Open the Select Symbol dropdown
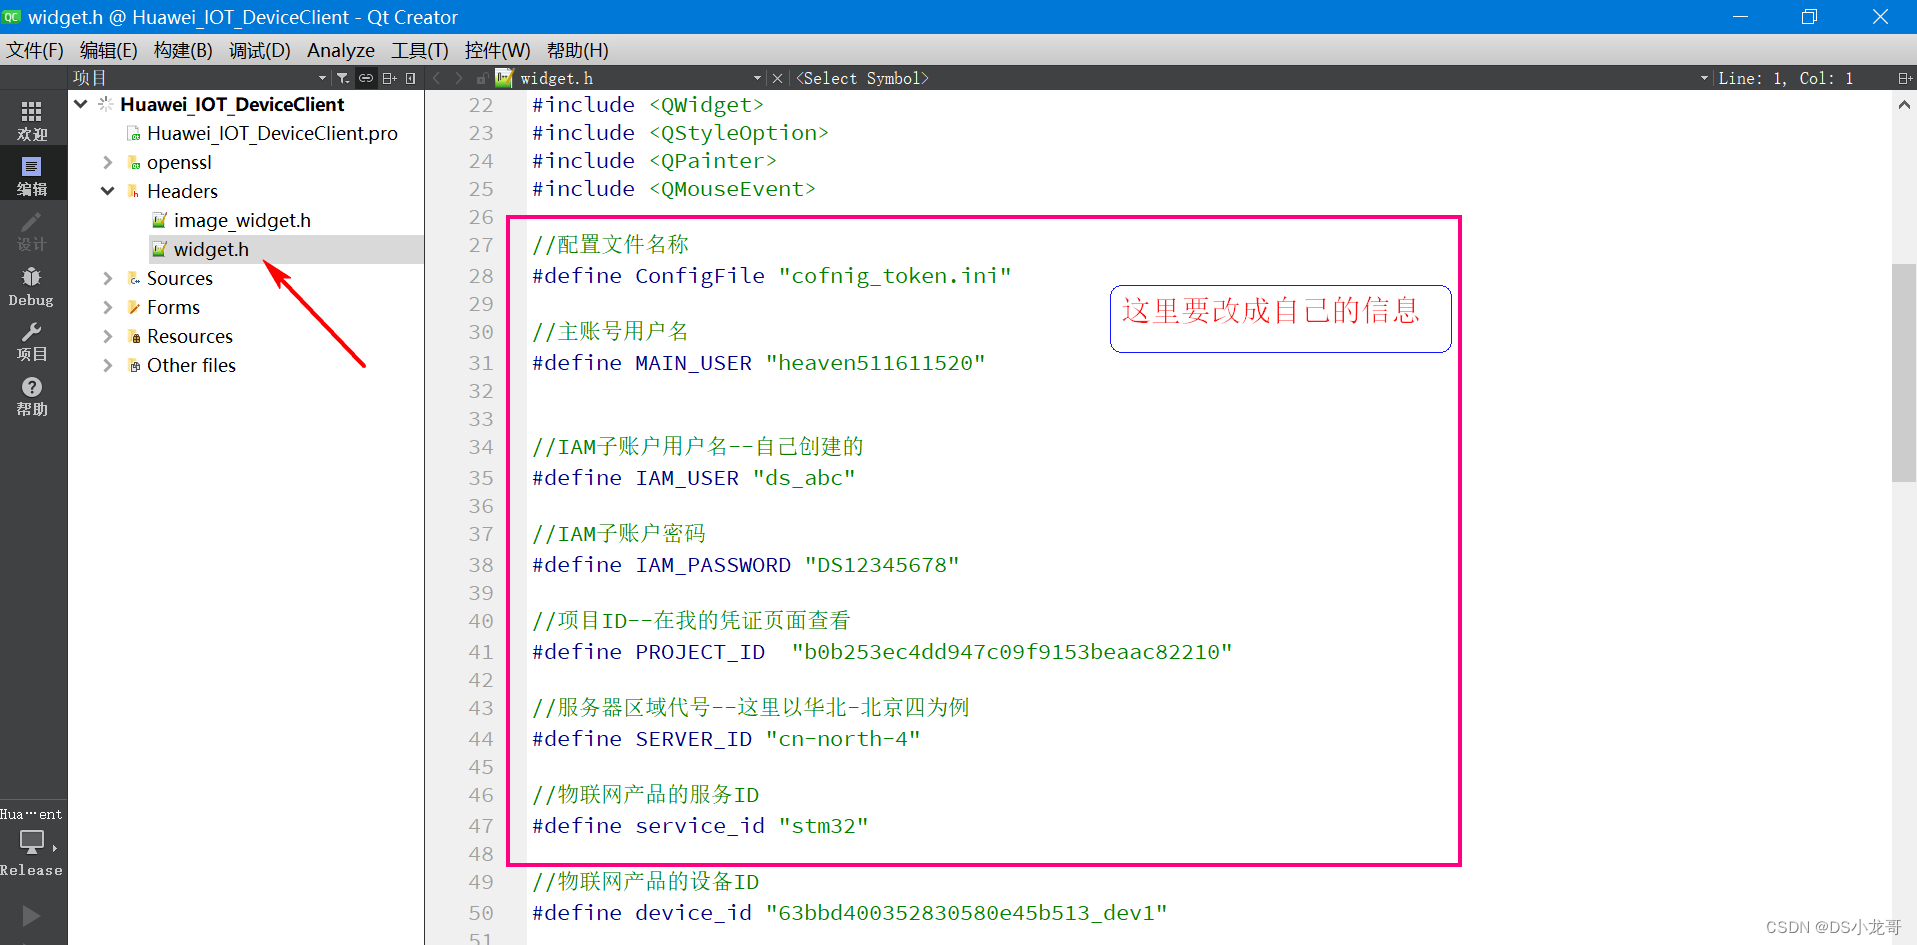 click(x=1252, y=78)
